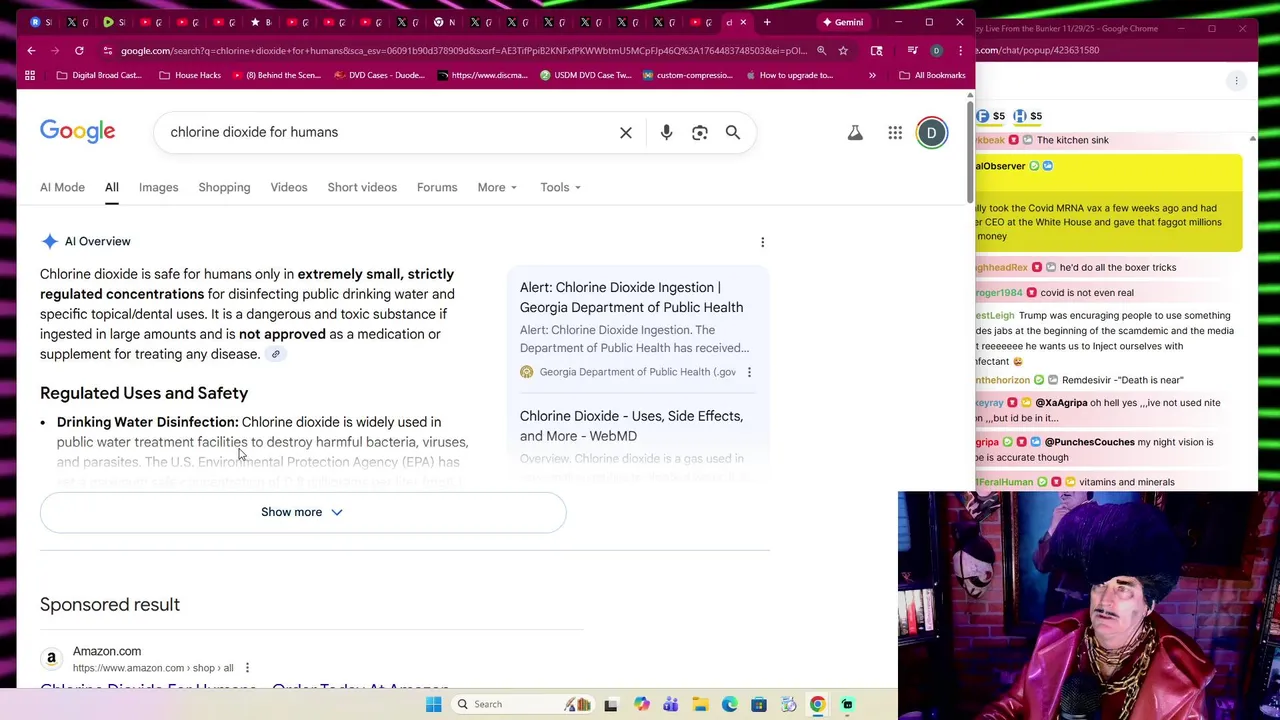This screenshot has width=1280, height=720.
Task: Open Amazon.com sponsored result options menu
Action: point(247,668)
